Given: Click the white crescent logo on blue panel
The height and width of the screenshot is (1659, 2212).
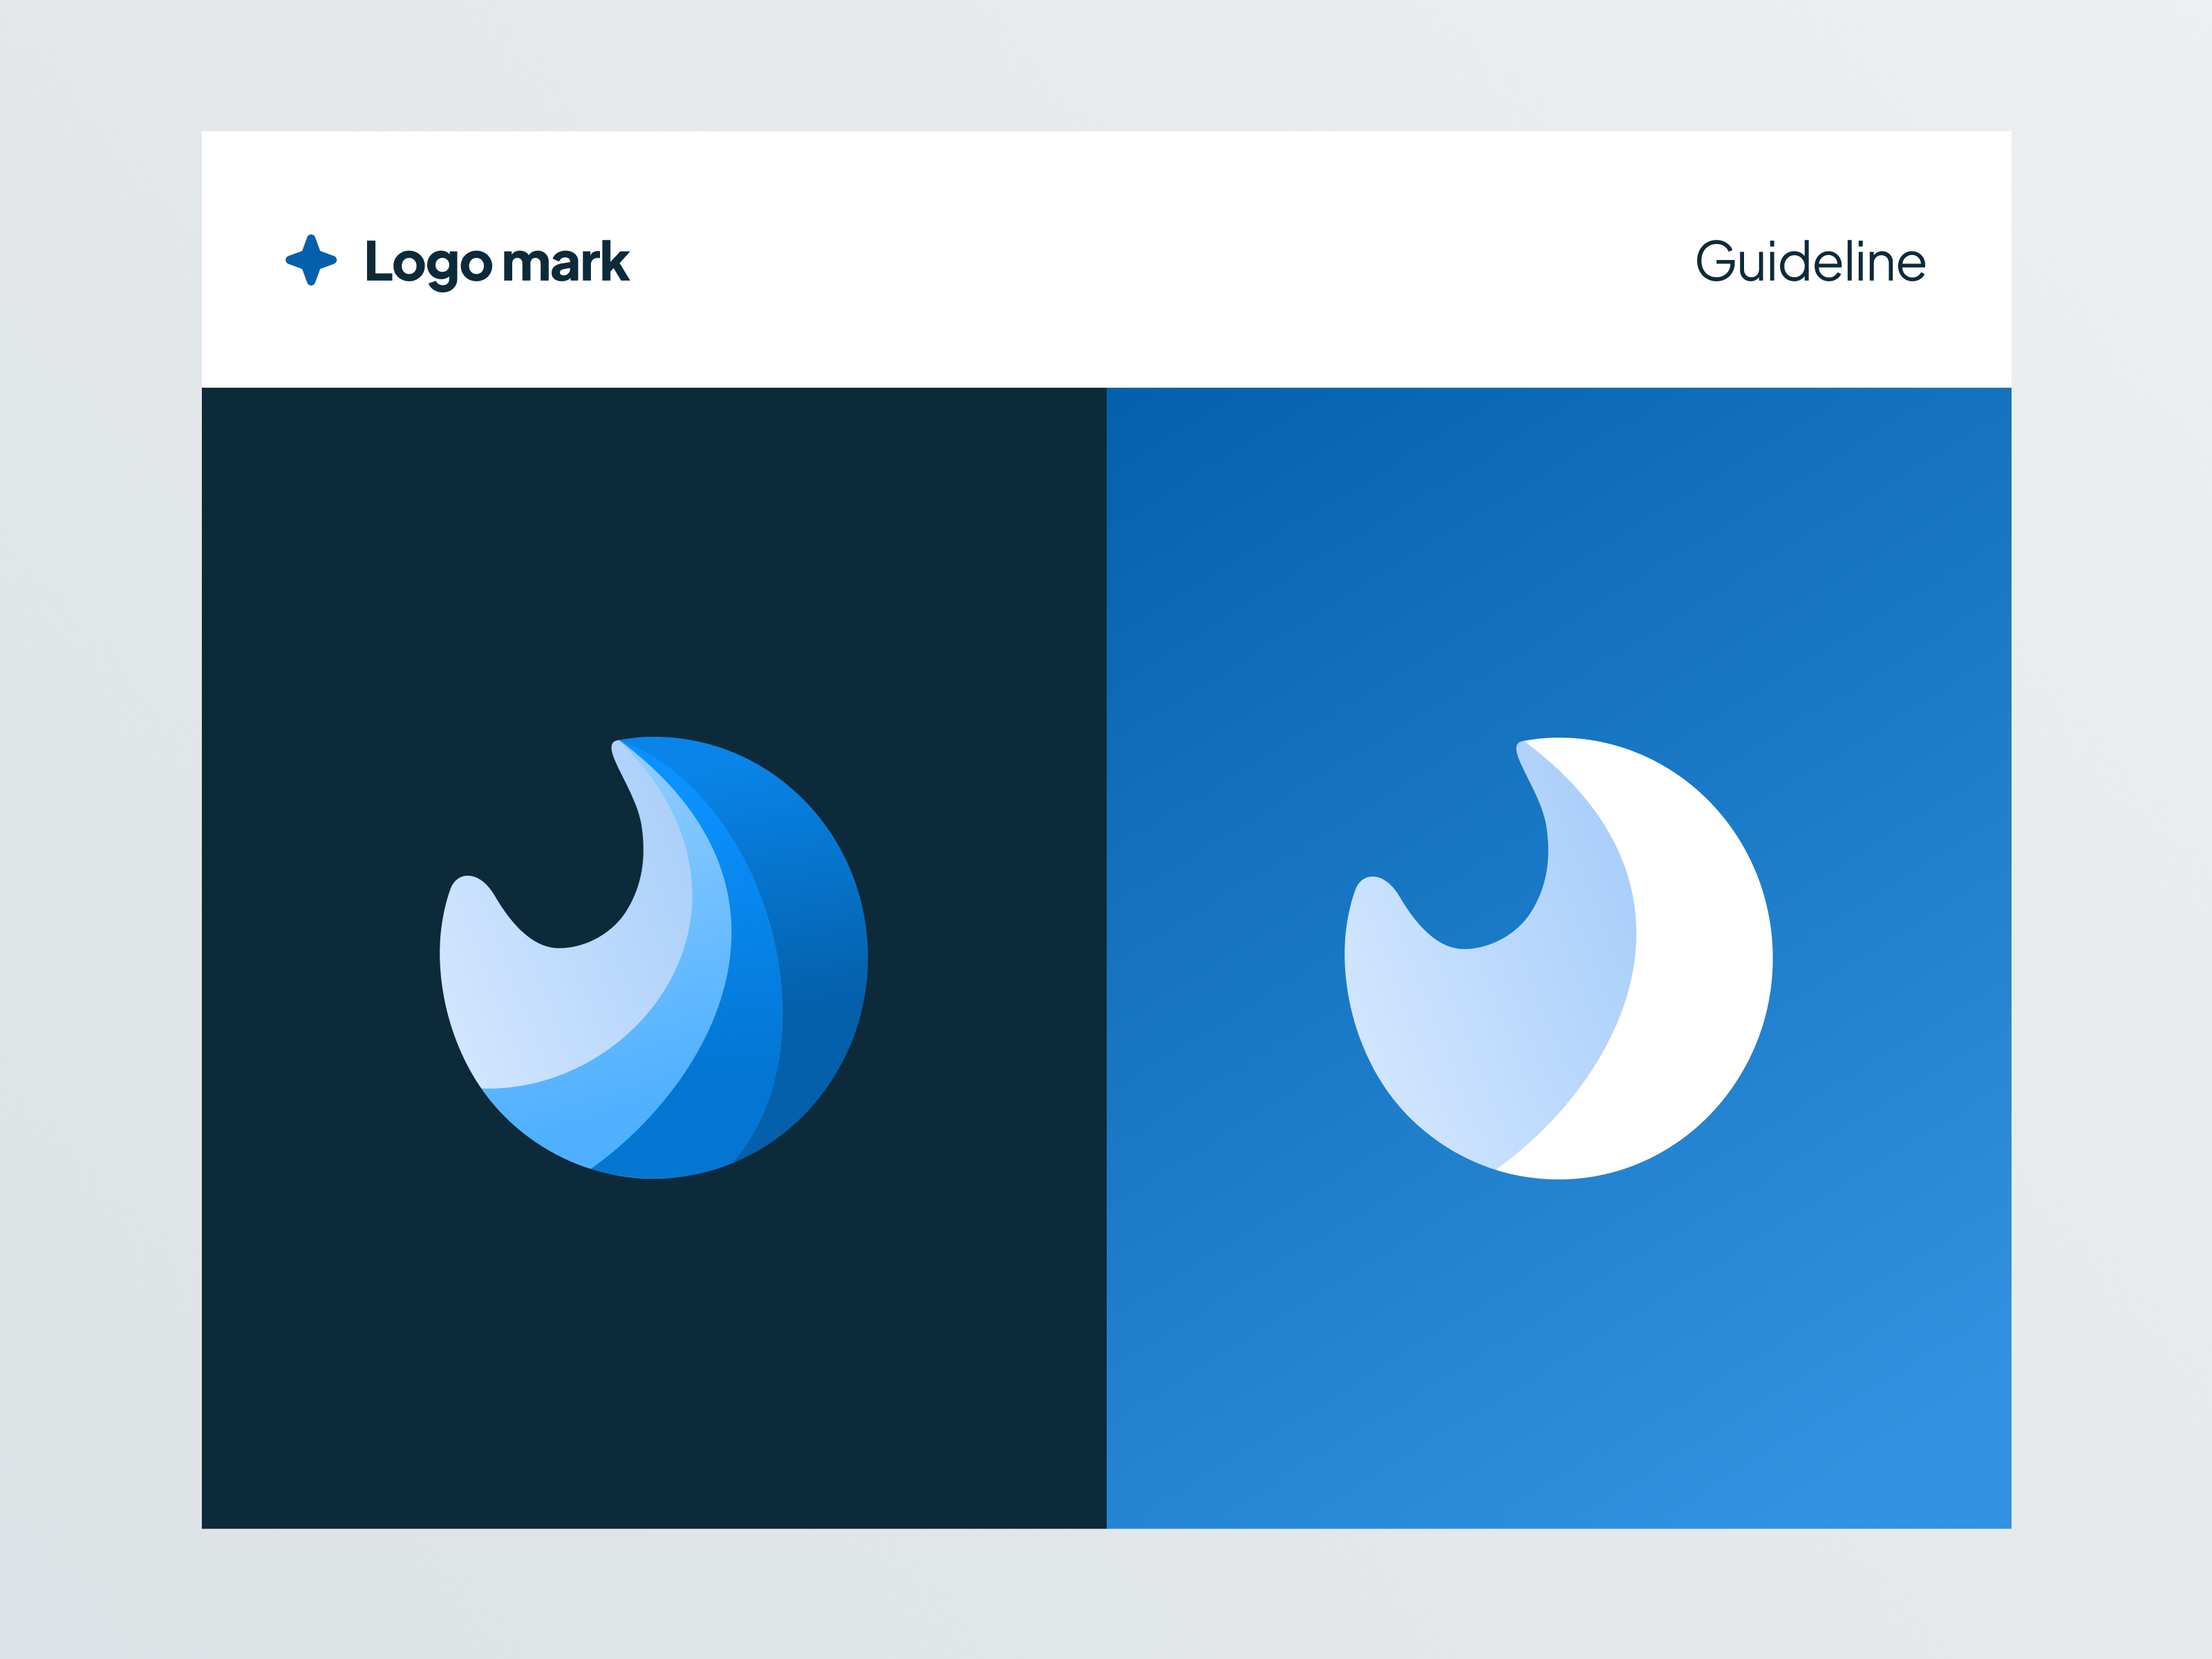Looking at the screenshot, I should [1558, 957].
